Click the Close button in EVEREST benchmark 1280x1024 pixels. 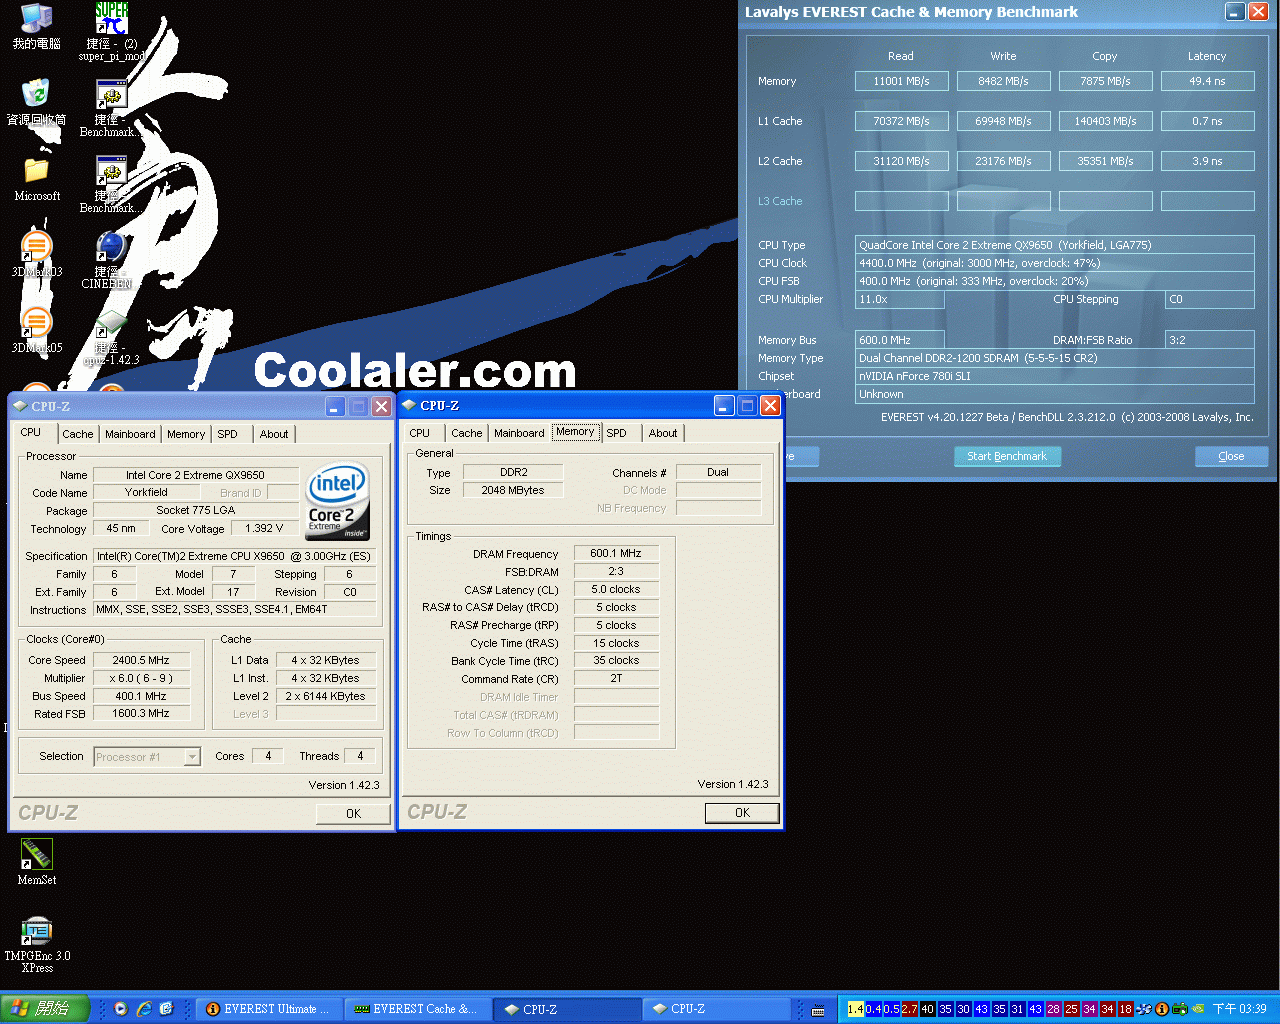click(x=1231, y=456)
